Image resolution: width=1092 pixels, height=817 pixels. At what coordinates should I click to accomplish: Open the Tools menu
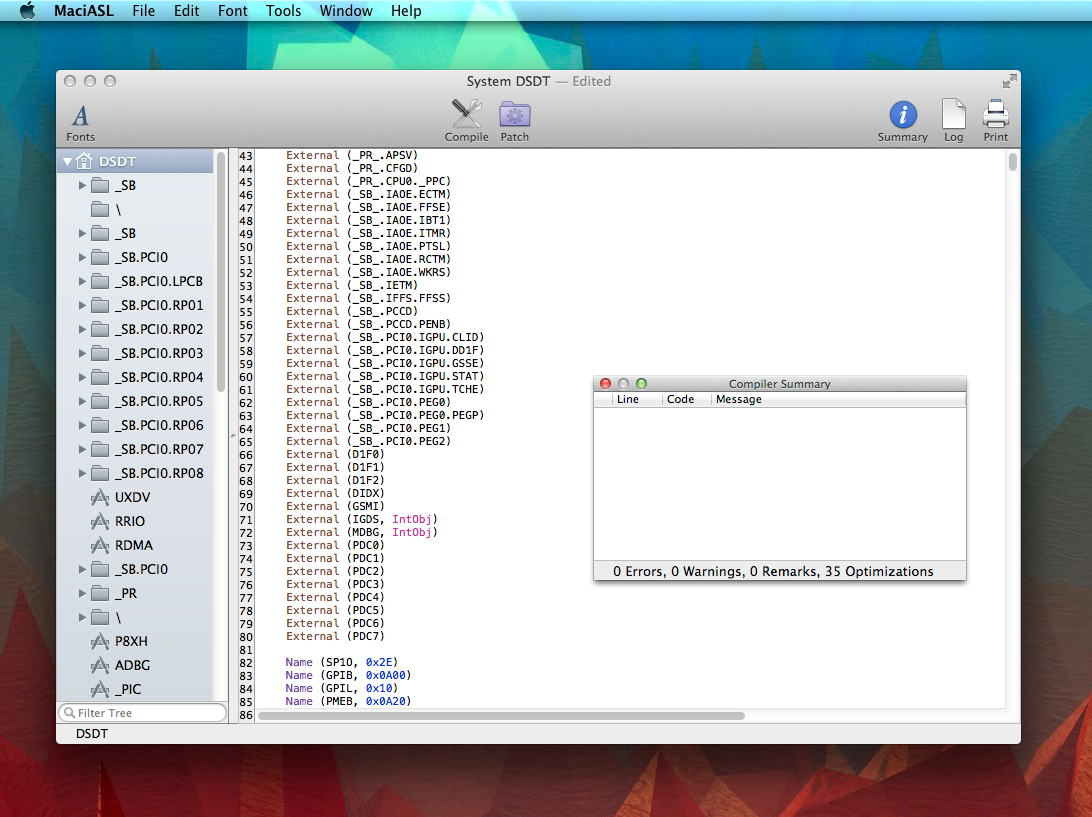pos(283,11)
